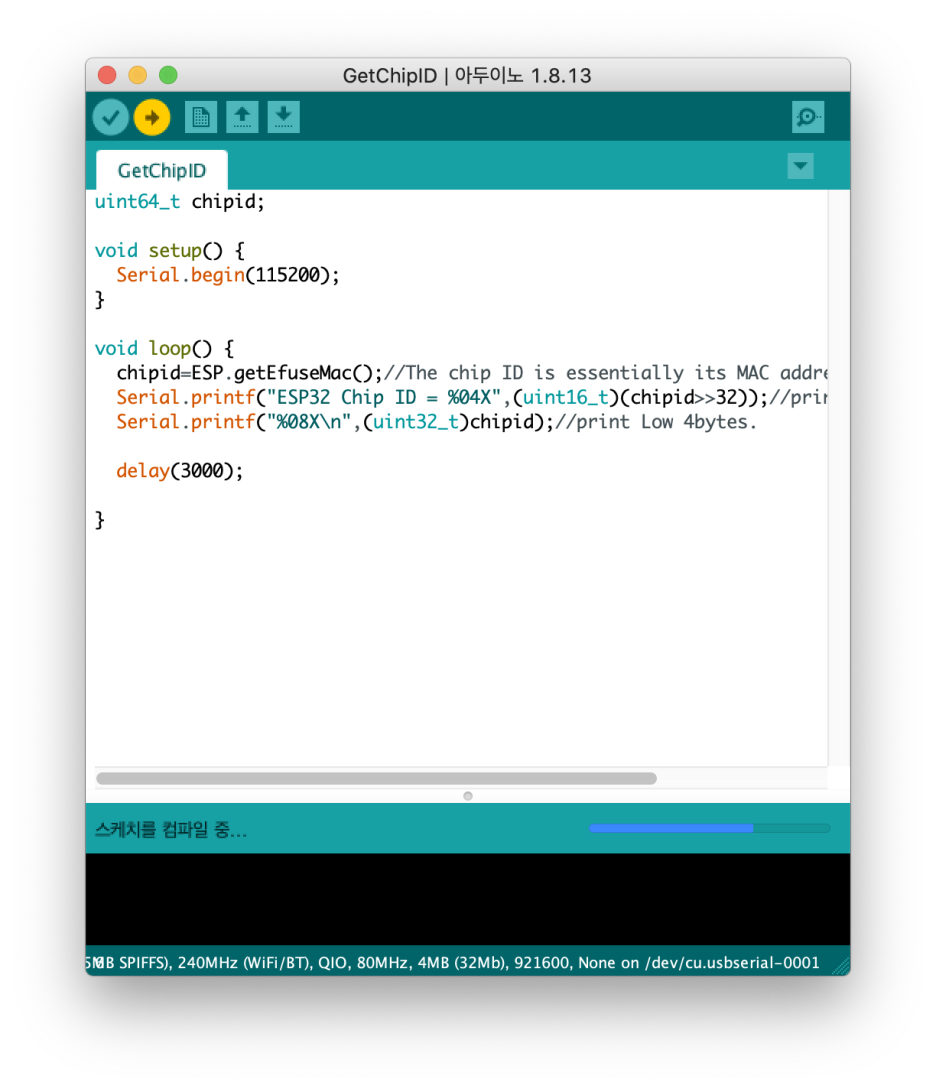Click the board info status bar text
936x1089 pixels.
click(x=453, y=963)
